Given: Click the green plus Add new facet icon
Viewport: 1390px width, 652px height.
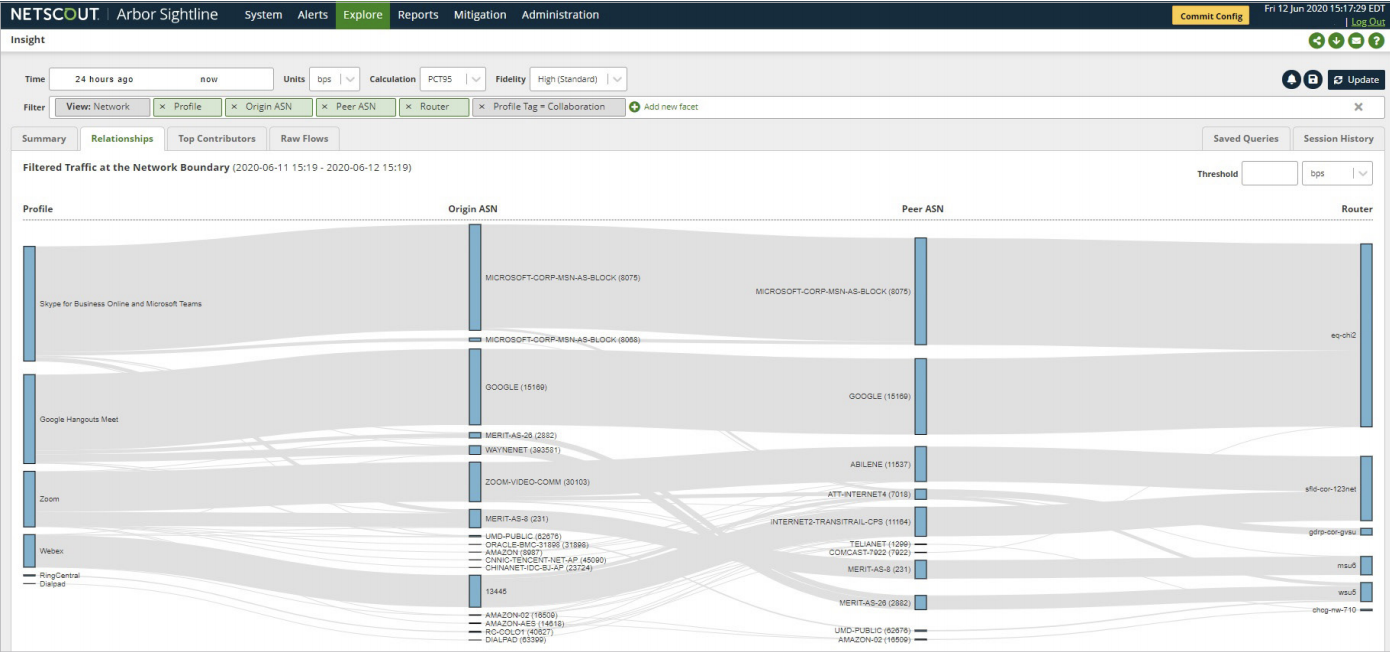Looking at the screenshot, I should tap(635, 107).
